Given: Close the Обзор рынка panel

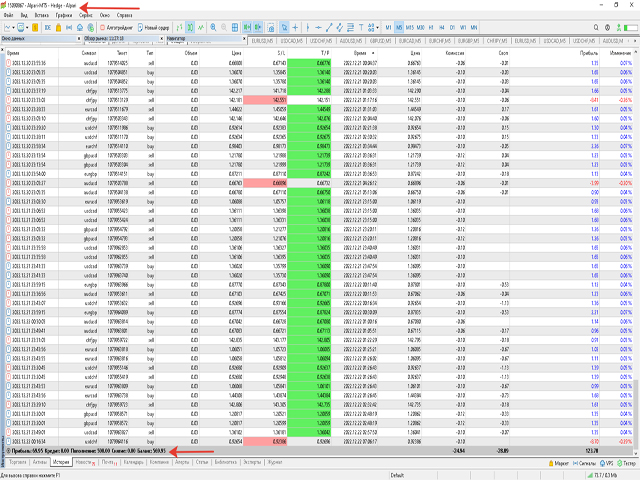Looking at the screenshot, I should tap(161, 39).
